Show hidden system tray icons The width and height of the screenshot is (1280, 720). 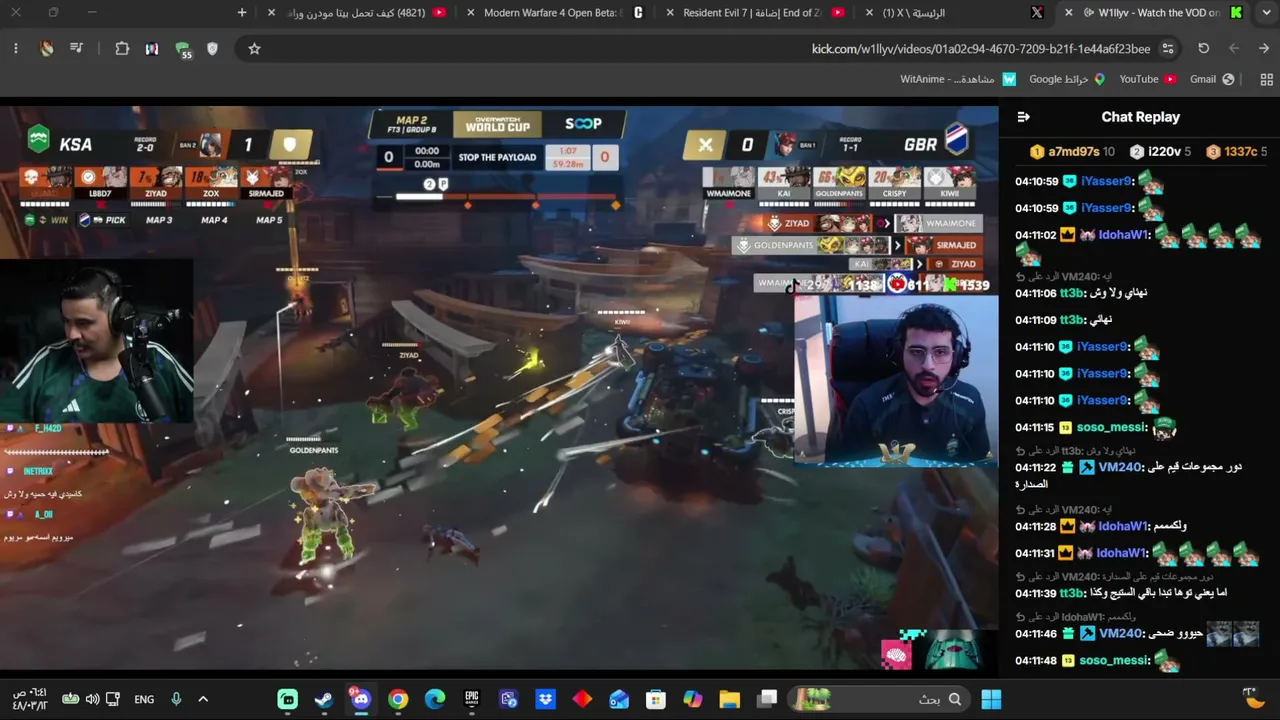(x=203, y=699)
